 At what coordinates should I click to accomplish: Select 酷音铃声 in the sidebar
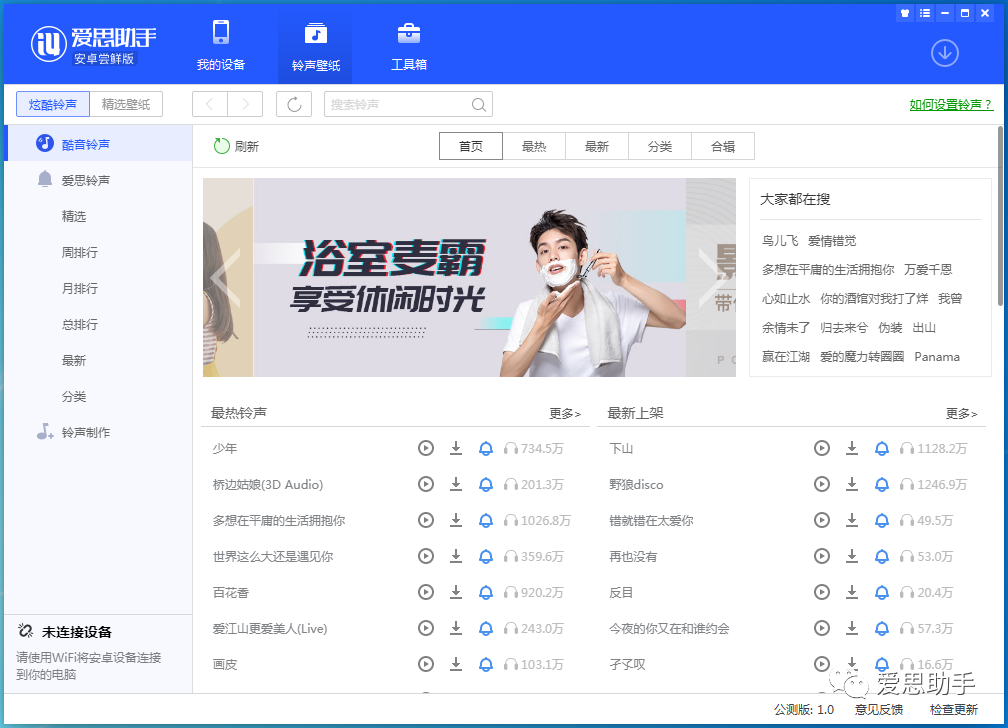tap(98, 143)
